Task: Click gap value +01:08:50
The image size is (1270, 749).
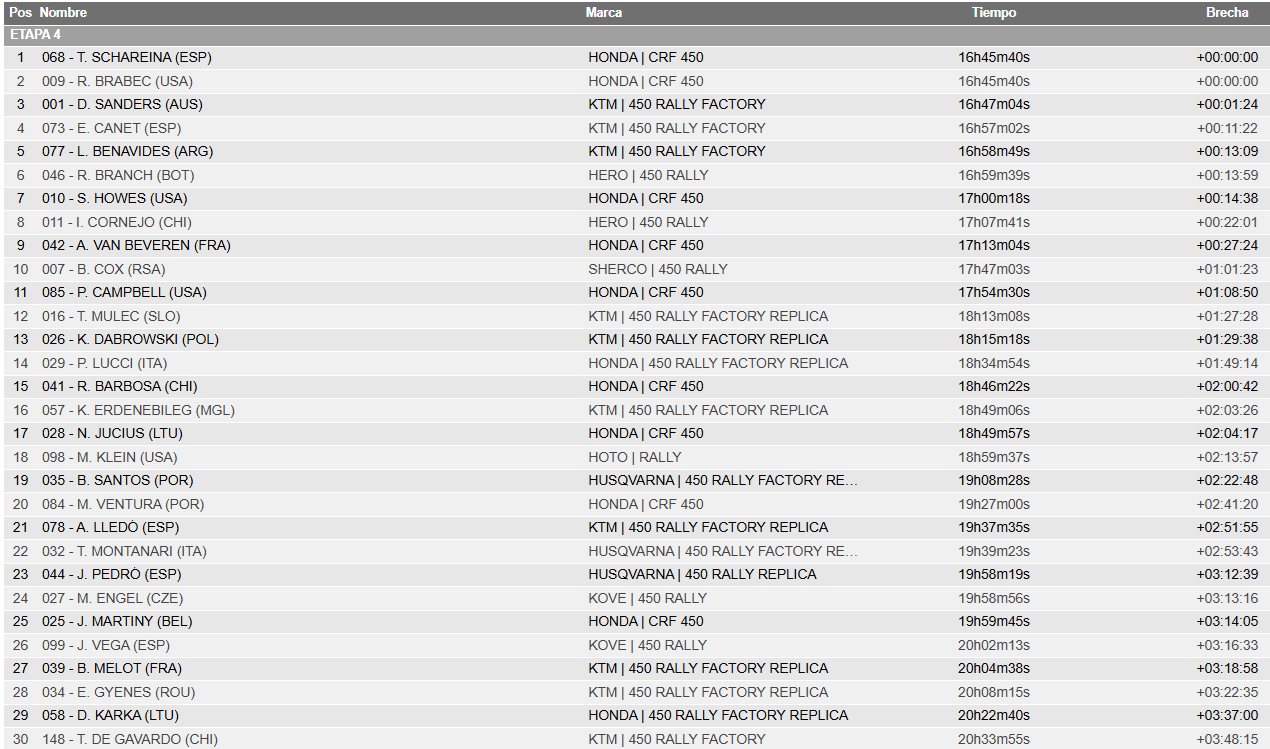Action: [1227, 292]
